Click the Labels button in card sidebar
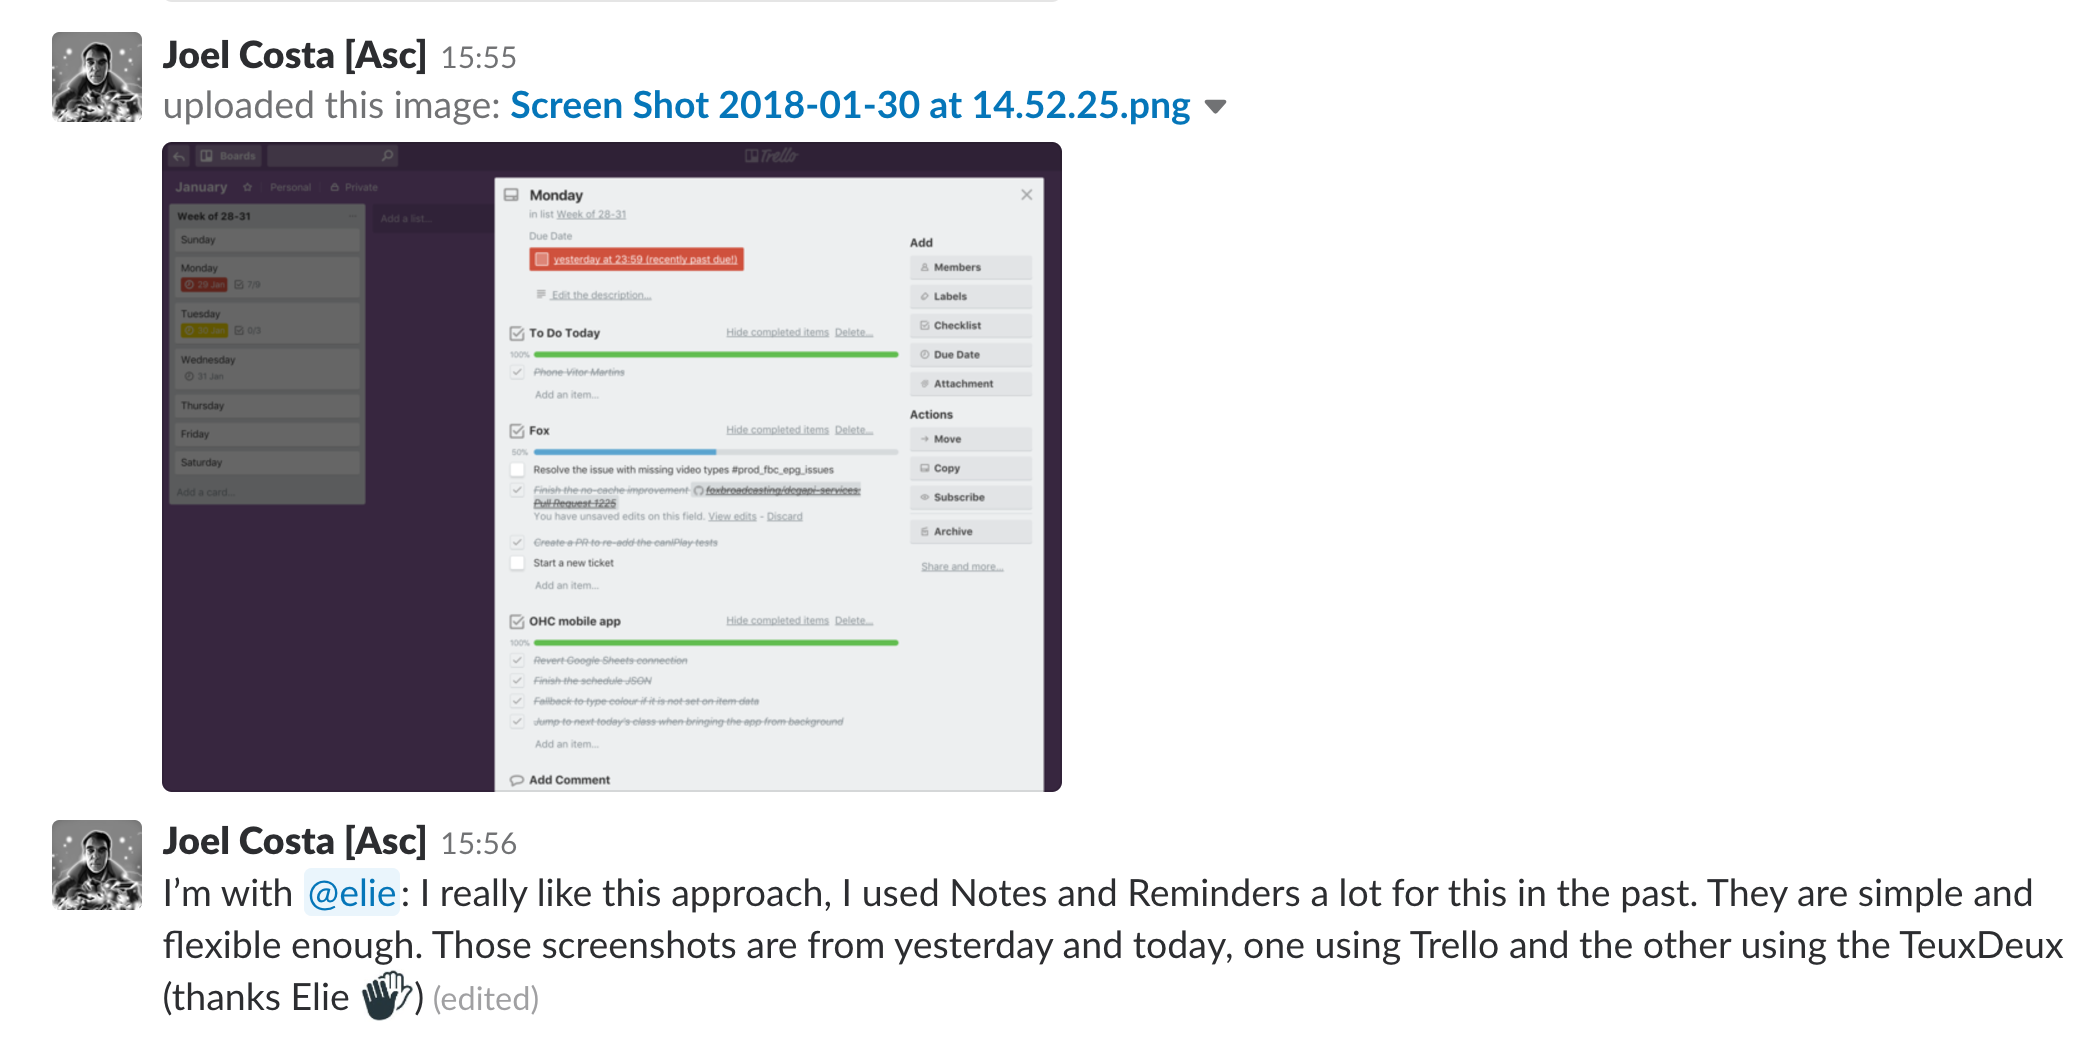This screenshot has width=2084, height=1044. (x=971, y=296)
